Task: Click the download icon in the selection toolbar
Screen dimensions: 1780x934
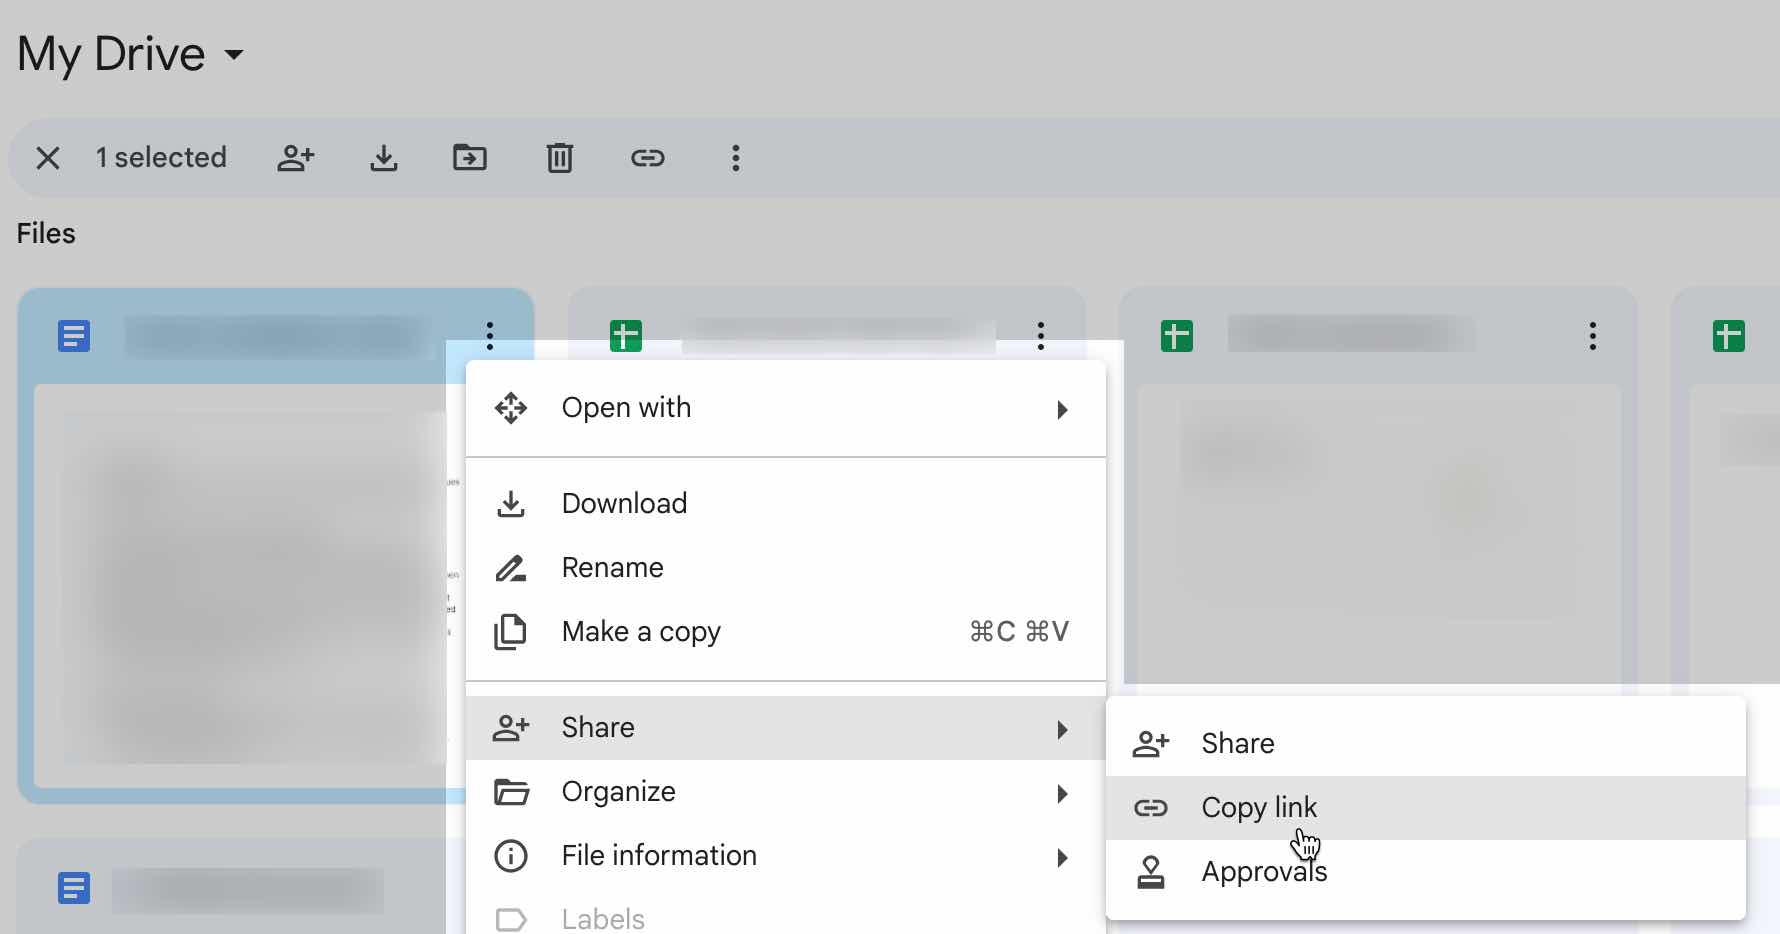Action: [x=384, y=157]
